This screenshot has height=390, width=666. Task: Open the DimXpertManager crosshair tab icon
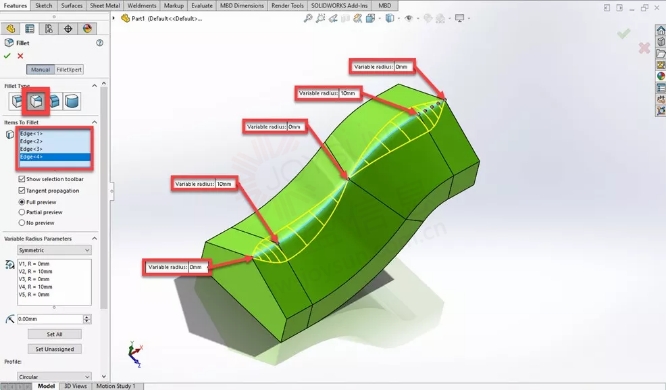coord(68,28)
